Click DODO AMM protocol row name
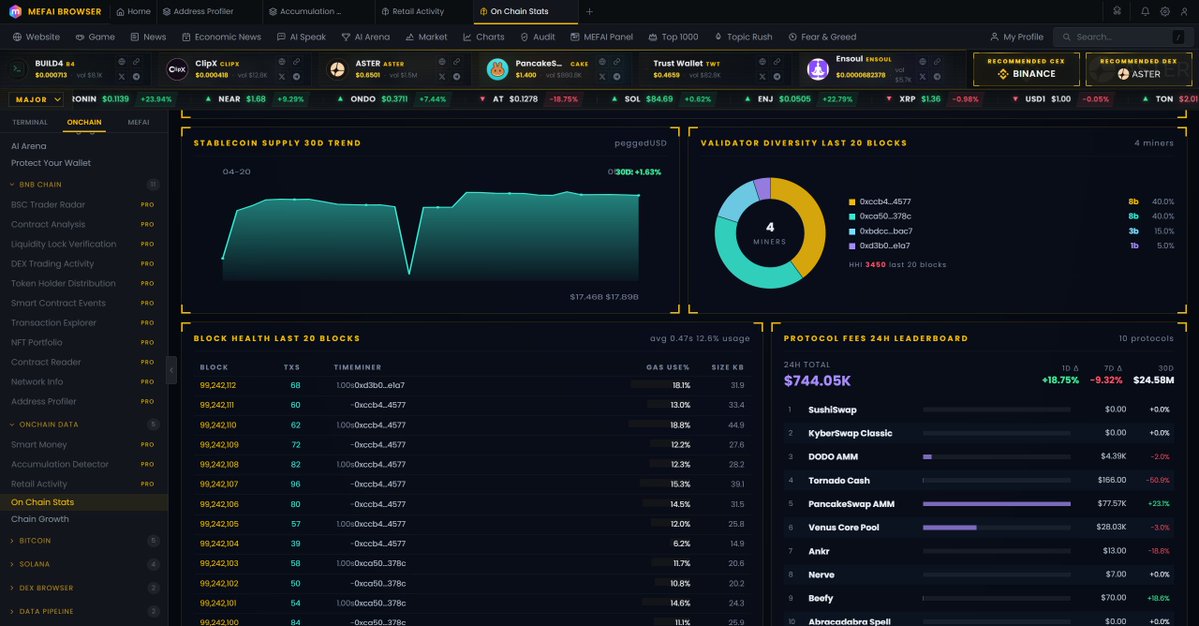This screenshot has height=626, width=1199. click(833, 457)
